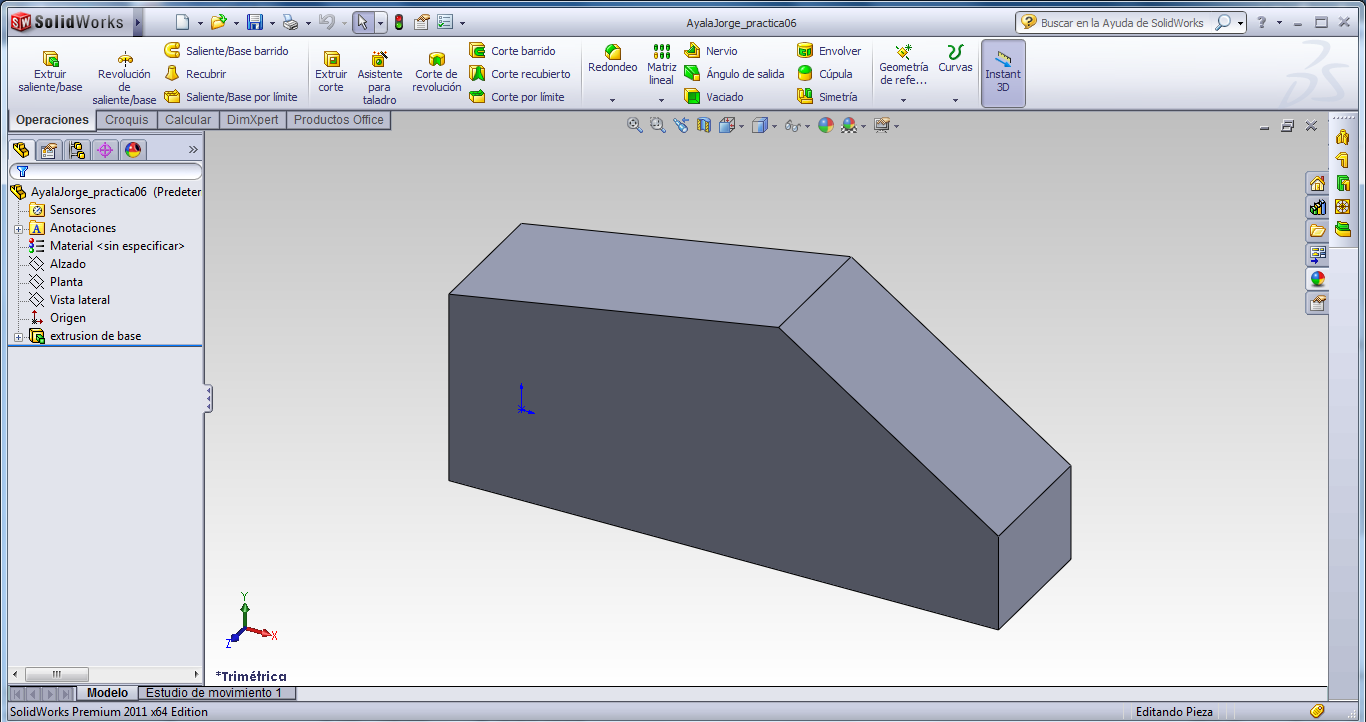Toggle the section view in the heads-up toolbar
1366x722 pixels.
(706, 125)
